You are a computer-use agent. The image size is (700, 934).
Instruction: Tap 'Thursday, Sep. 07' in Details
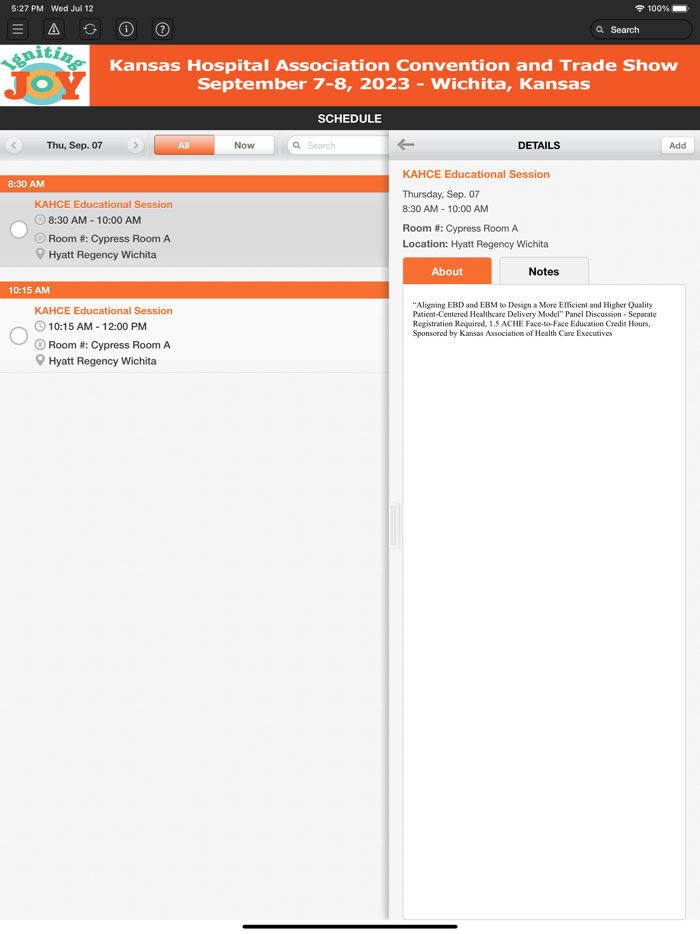click(x=441, y=194)
